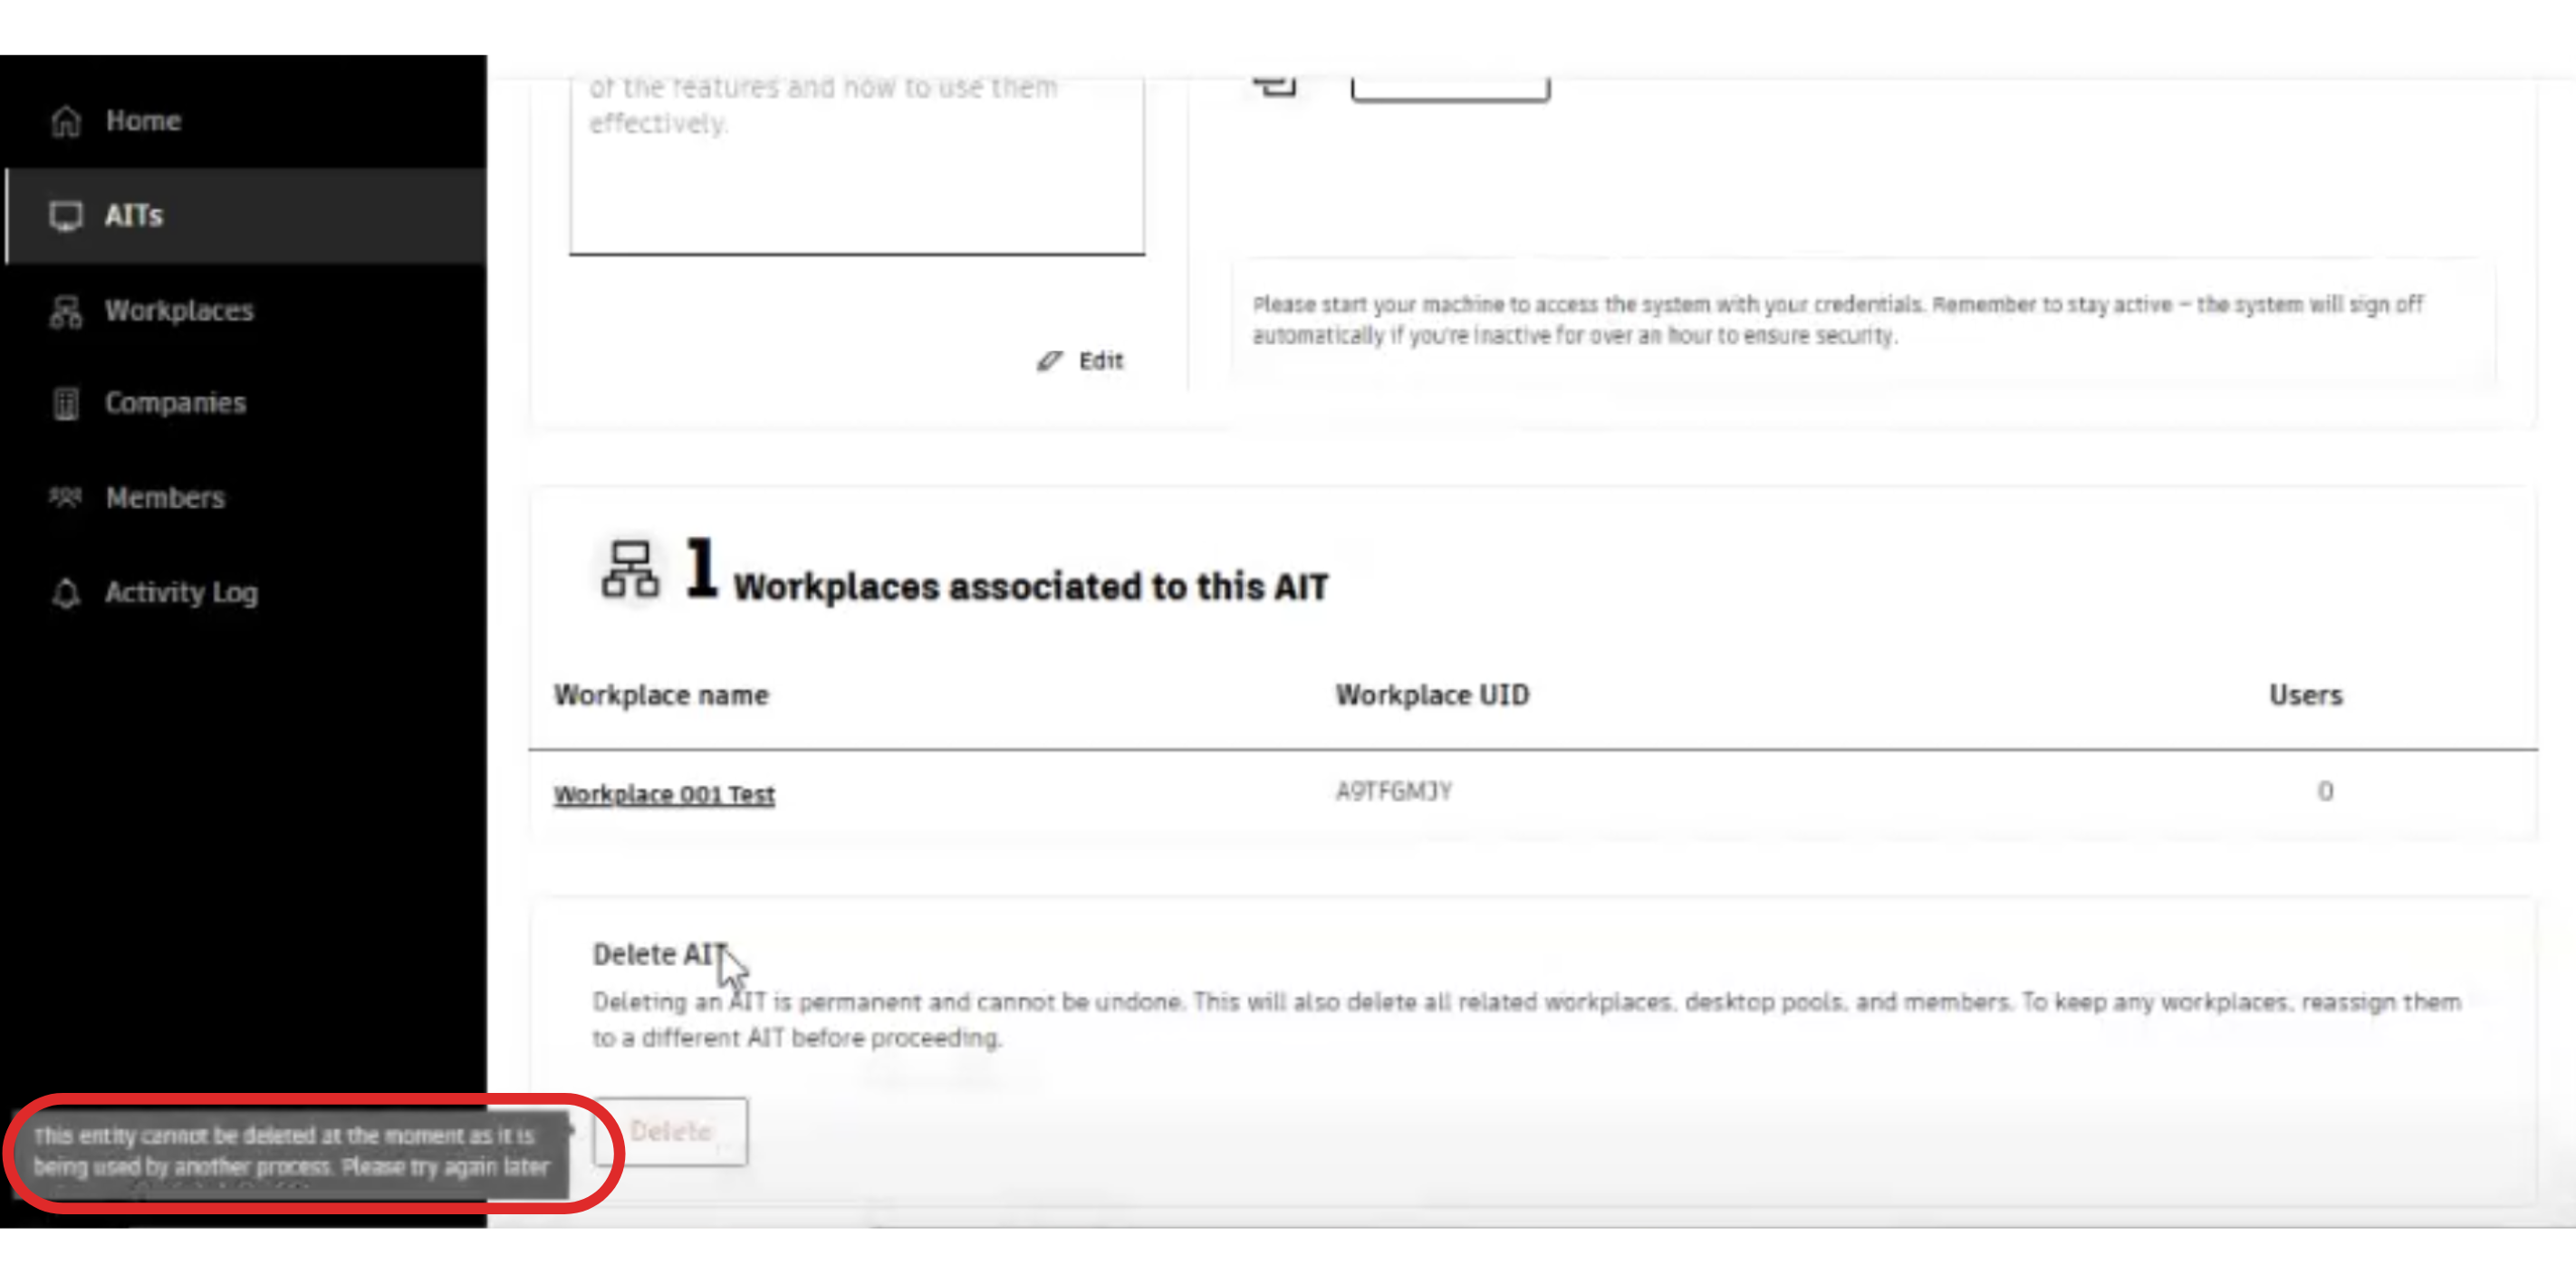
Task: Click the Home house icon in sidebar
Action: pyautogui.click(x=66, y=121)
